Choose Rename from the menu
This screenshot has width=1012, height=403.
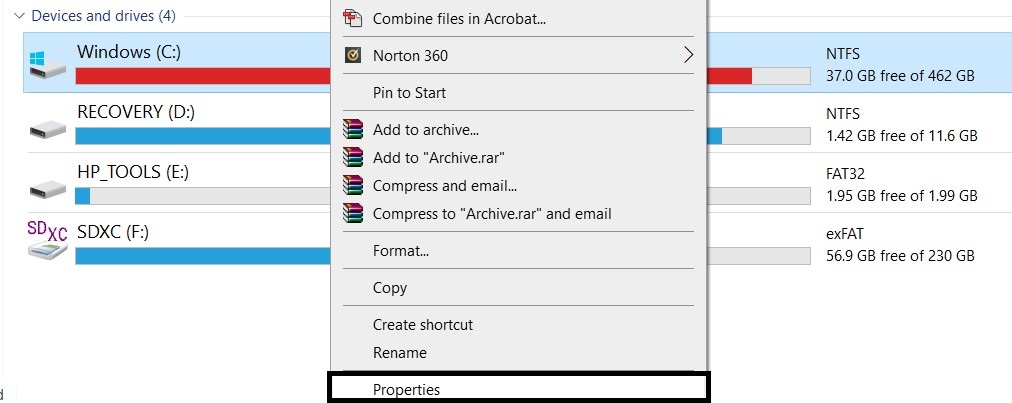pyautogui.click(x=399, y=353)
